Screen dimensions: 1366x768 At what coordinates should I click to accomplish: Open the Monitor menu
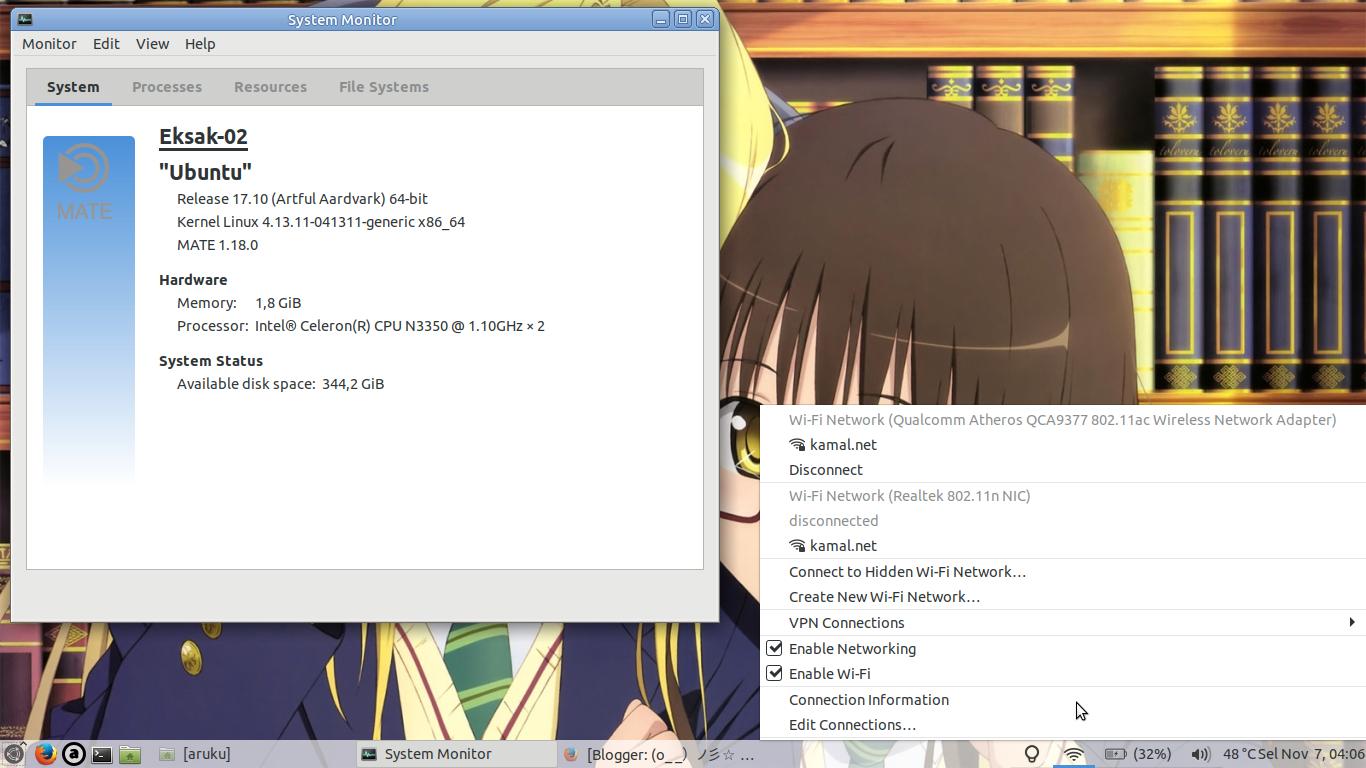tap(49, 44)
